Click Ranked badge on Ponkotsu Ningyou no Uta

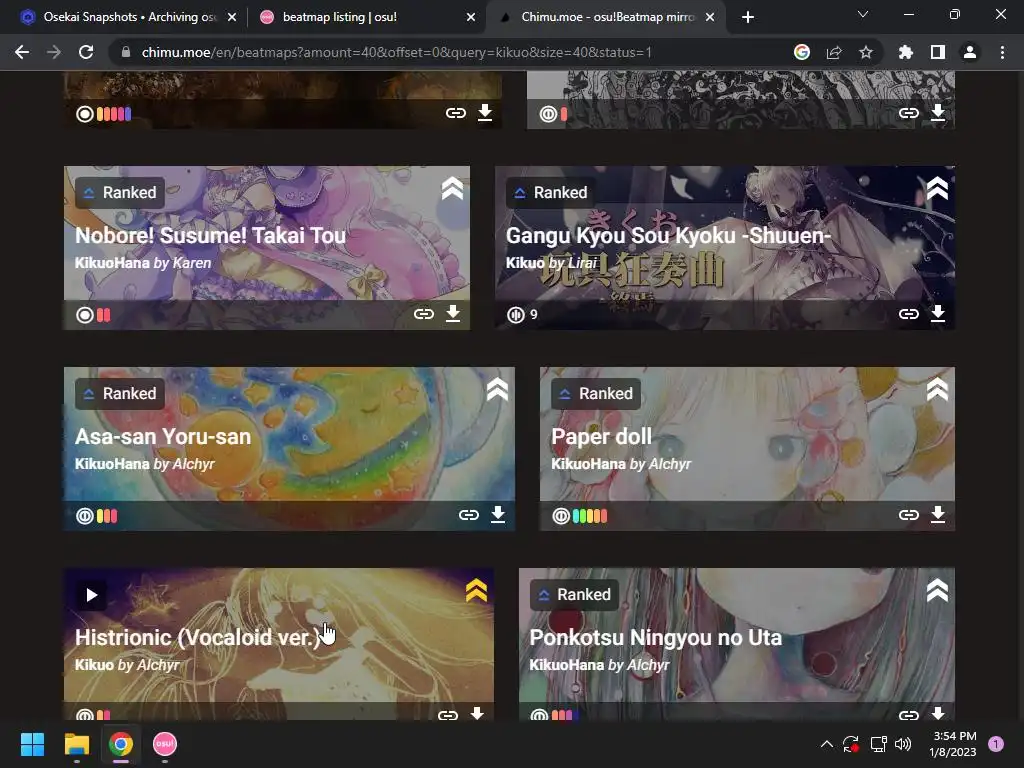click(x=574, y=595)
